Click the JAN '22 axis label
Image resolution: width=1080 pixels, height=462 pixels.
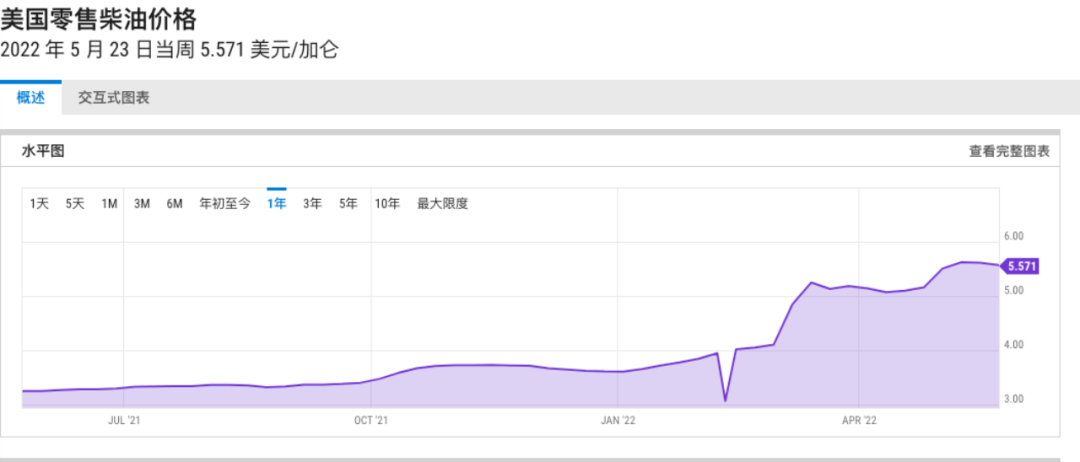[x=618, y=421]
